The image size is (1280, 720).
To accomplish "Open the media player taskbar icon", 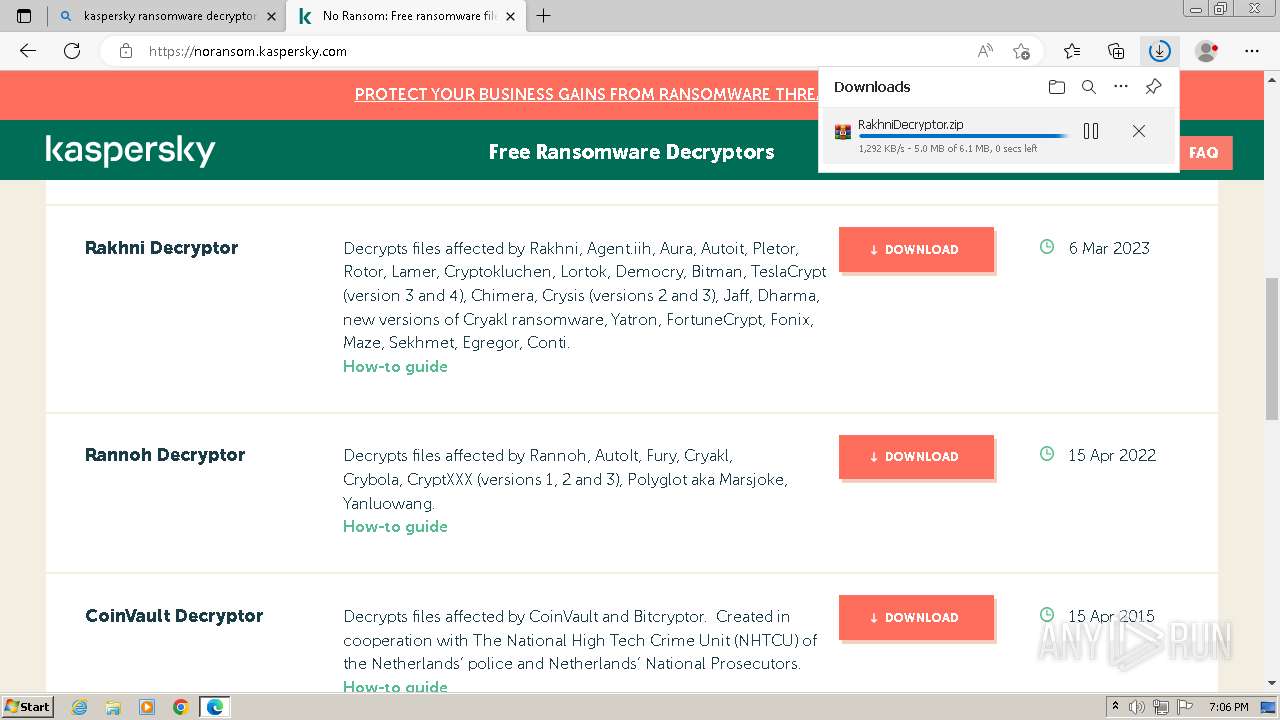I will [x=147, y=707].
